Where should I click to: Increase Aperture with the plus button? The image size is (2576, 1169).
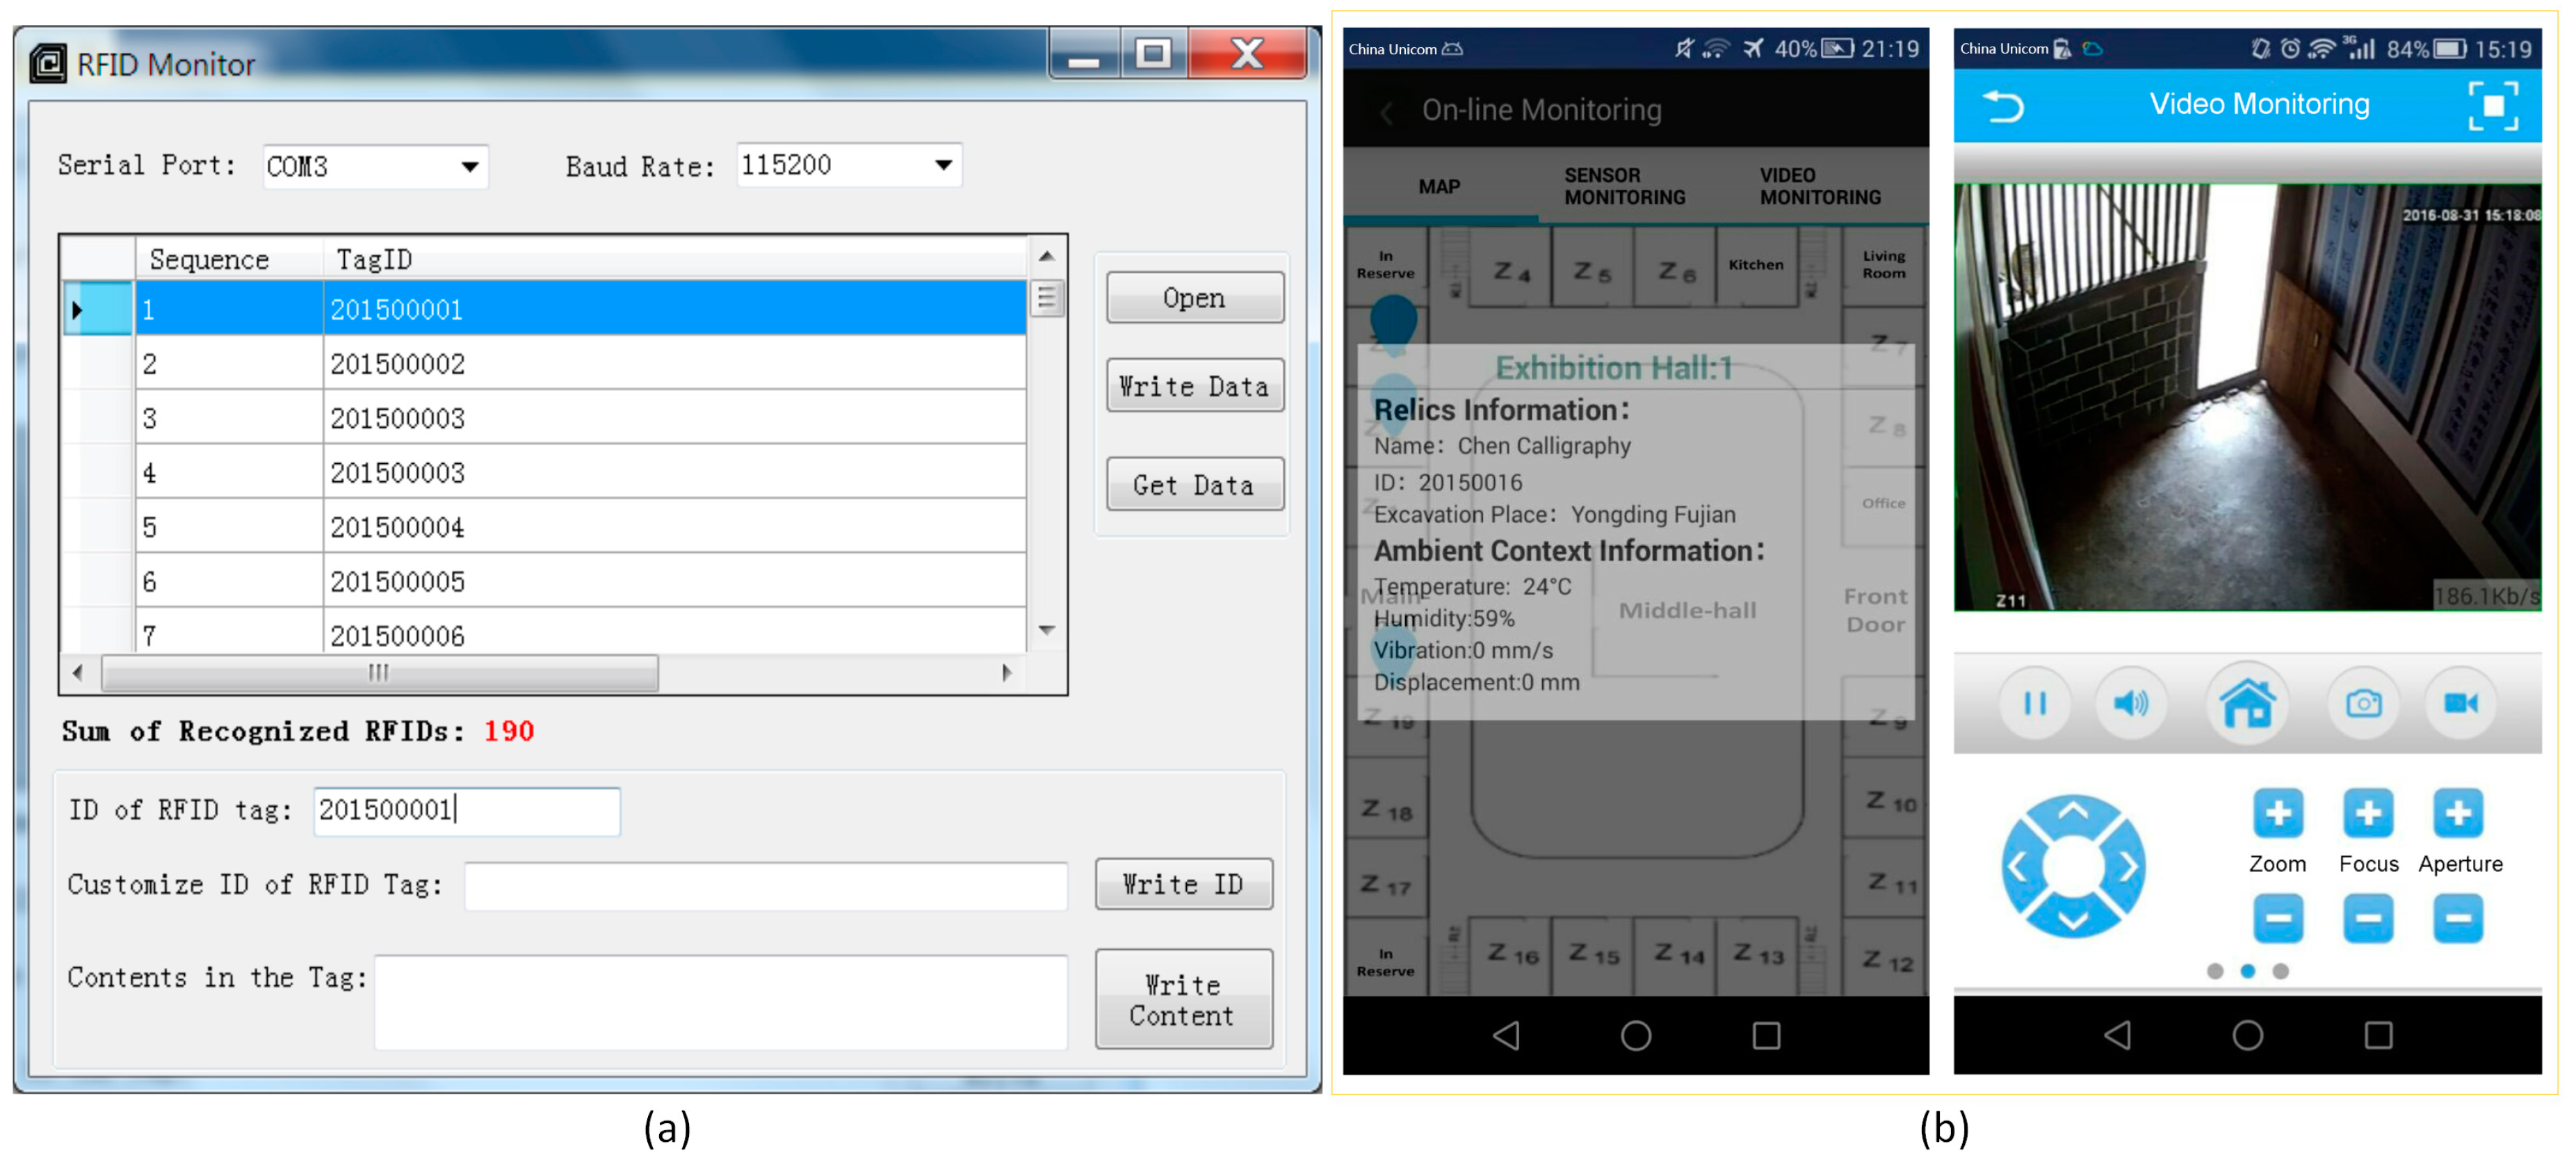pyautogui.click(x=2458, y=813)
